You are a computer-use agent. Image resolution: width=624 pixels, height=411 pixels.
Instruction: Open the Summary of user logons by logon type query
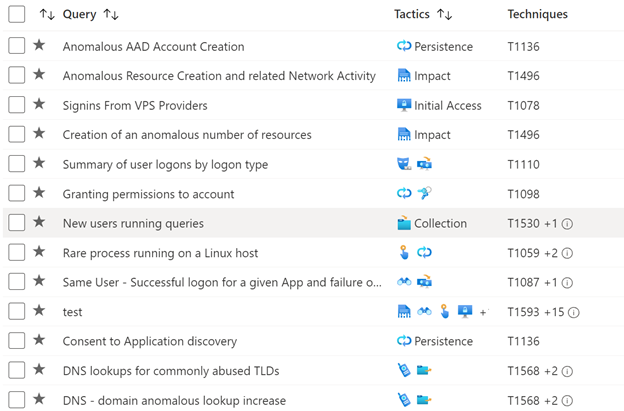coord(165,164)
